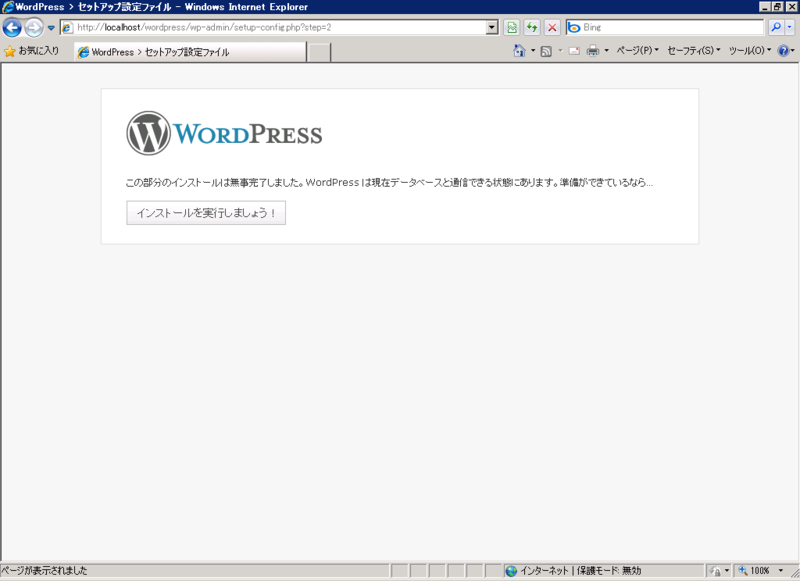Click the Bing search box
Viewport: 800px width, 581px height.
[x=665, y=28]
